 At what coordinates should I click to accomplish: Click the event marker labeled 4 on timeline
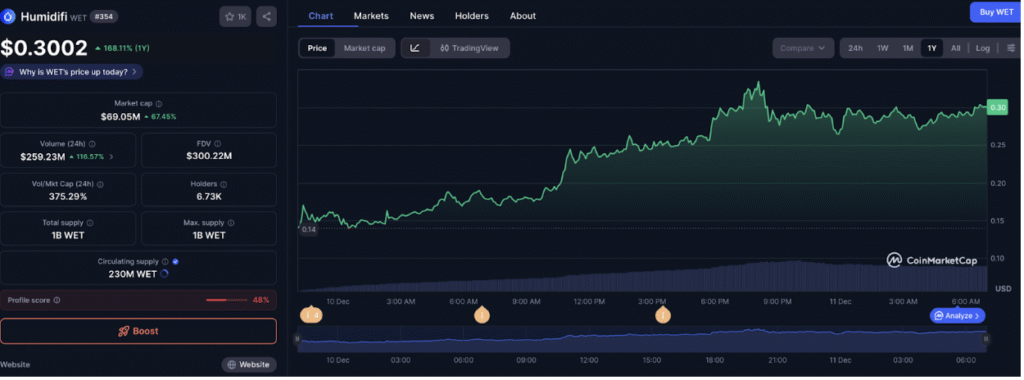point(312,315)
